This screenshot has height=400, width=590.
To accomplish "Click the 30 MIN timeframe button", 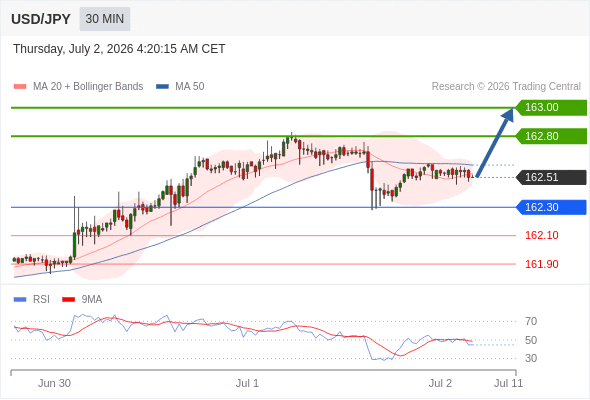I will click(x=105, y=19).
